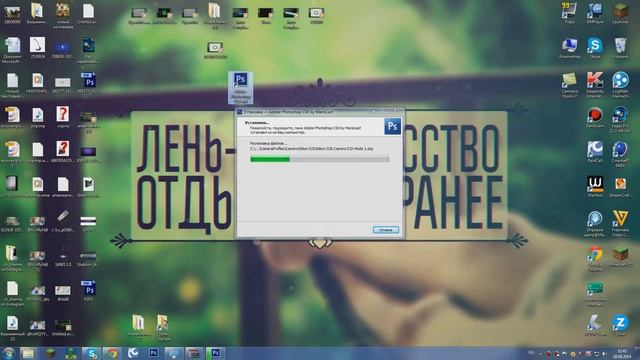The height and width of the screenshot is (360, 640).
Task: Click the Ps logo in the installer dialog
Action: [x=392, y=126]
